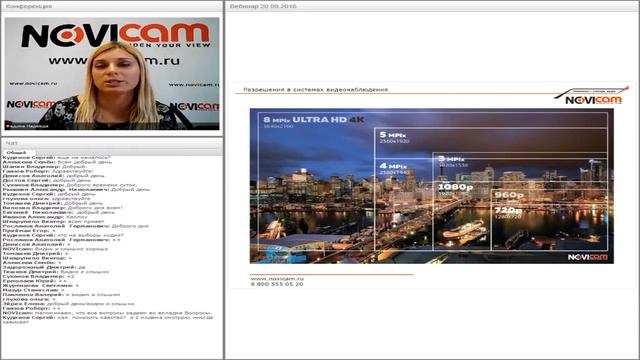This screenshot has height=360, width=640.
Task: Click the 4 MPix resolution label
Action: tap(393, 166)
